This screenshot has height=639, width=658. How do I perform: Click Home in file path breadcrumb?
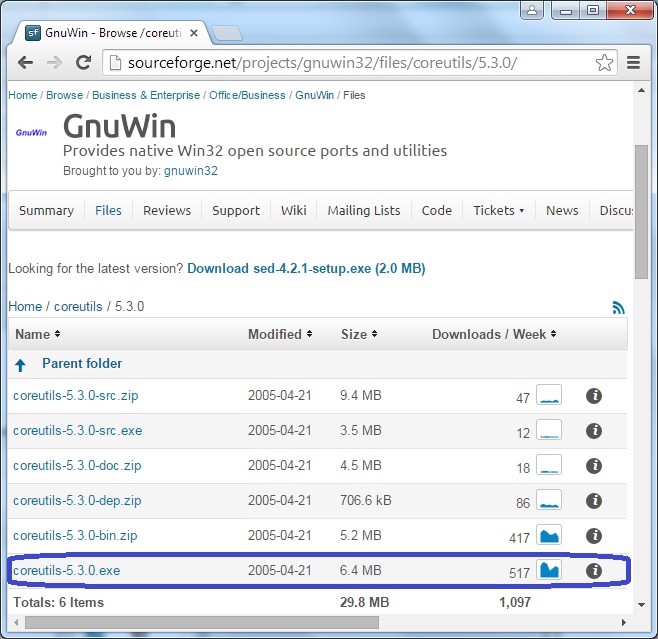coord(25,307)
